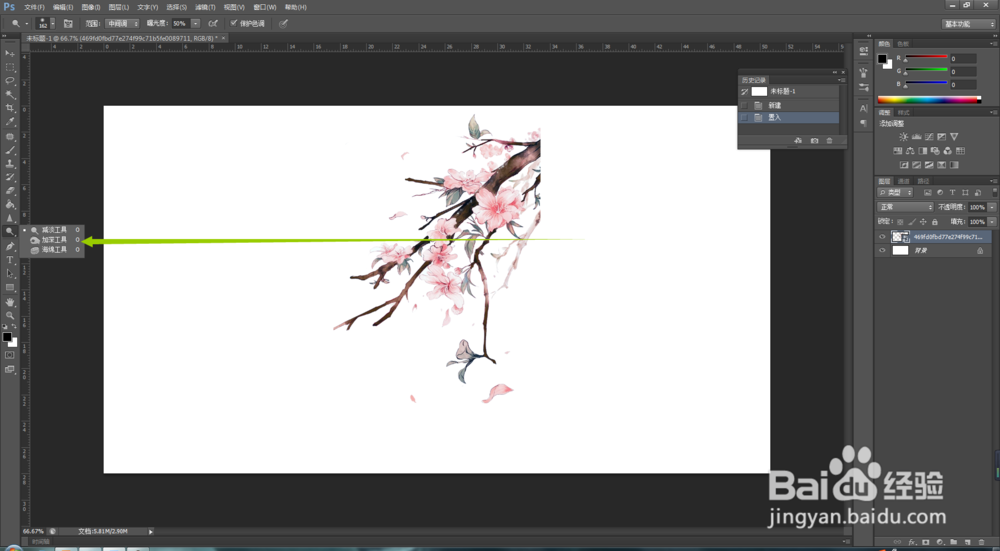Select the Eraser tool
1000x551 pixels.
tap(10, 191)
